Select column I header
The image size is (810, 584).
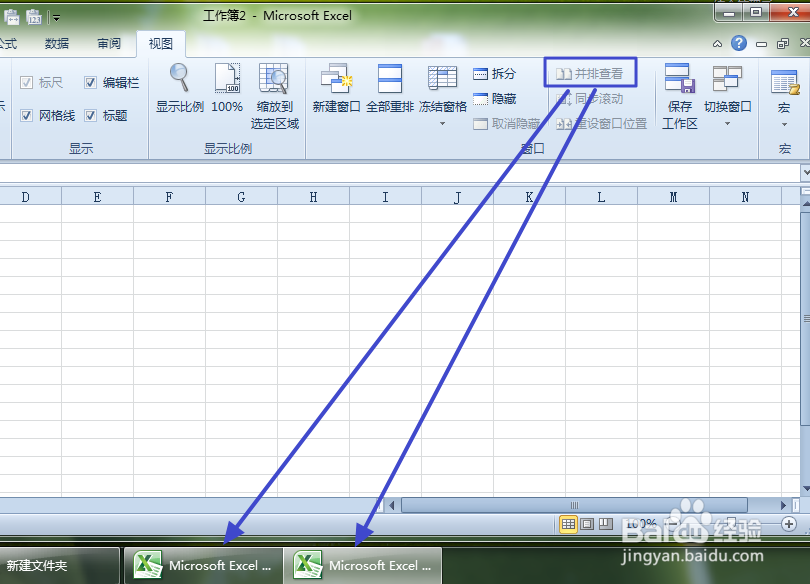[385, 197]
